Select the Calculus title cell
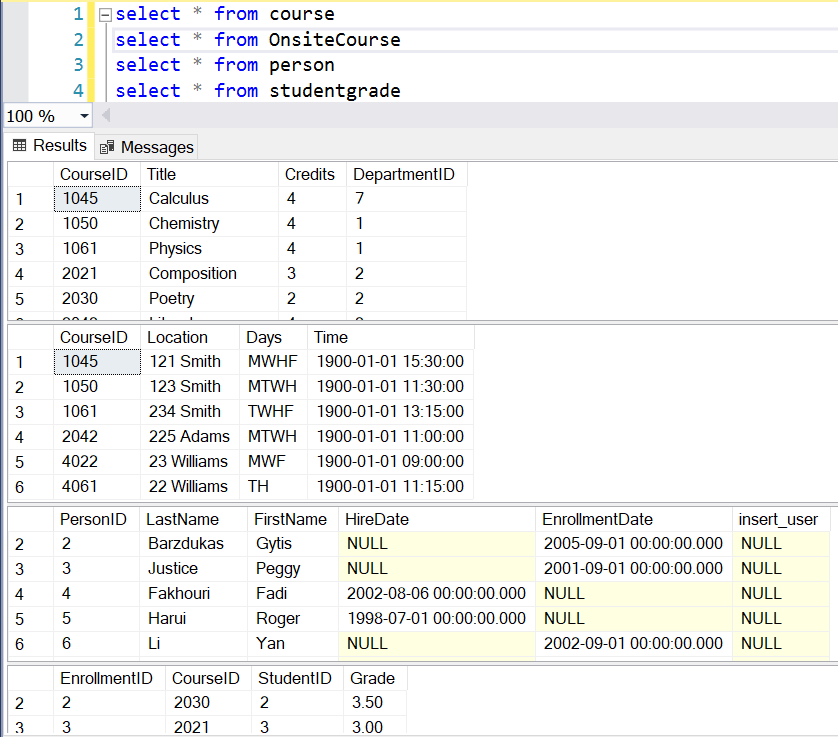 coord(210,198)
